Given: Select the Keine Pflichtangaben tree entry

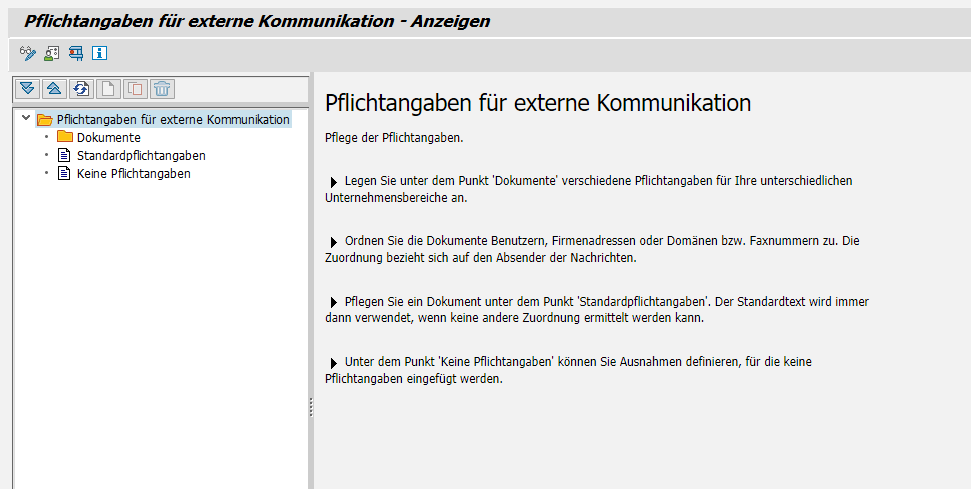Looking at the screenshot, I should click(x=133, y=173).
